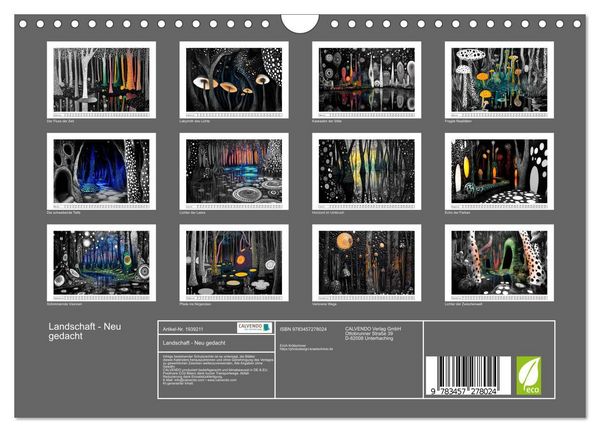Open the yellow stepping-stones forest thumbnail
This screenshot has width=600, height=432.
pyautogui.click(x=234, y=263)
